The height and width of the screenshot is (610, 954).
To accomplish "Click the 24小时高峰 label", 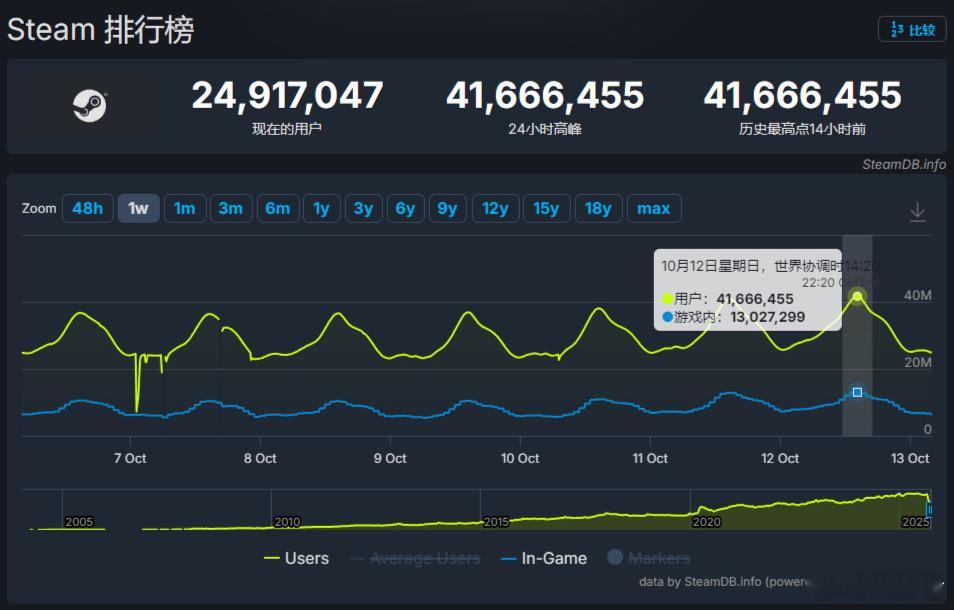I will tap(545, 129).
